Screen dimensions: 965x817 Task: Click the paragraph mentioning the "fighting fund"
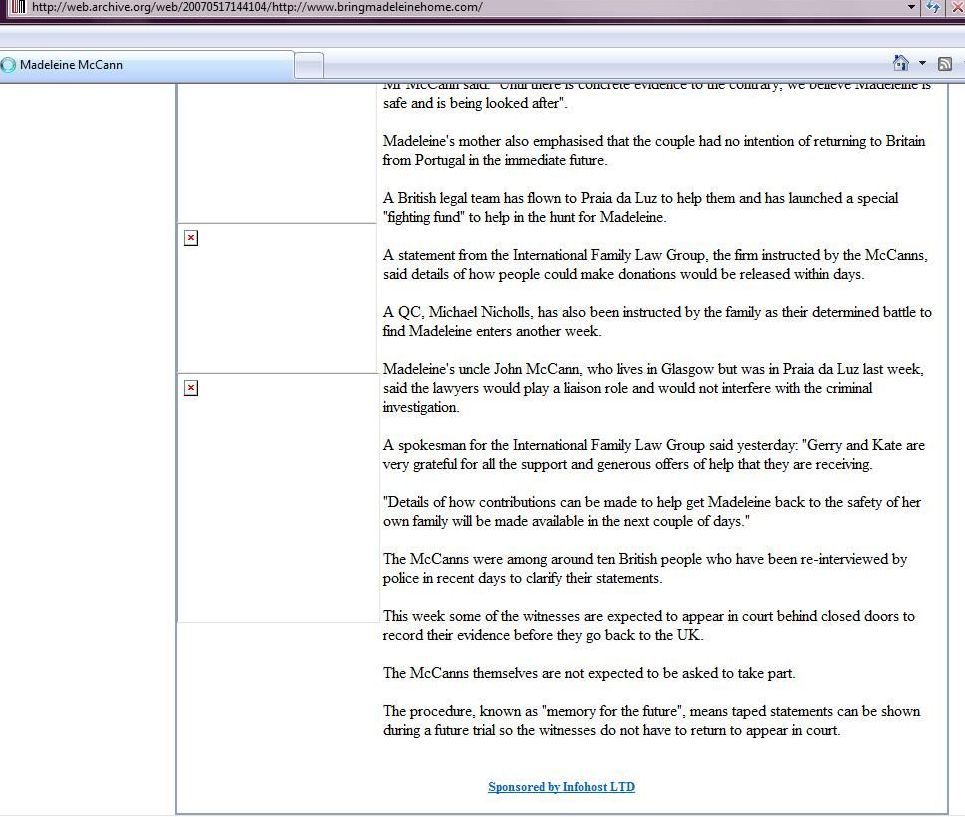point(640,207)
